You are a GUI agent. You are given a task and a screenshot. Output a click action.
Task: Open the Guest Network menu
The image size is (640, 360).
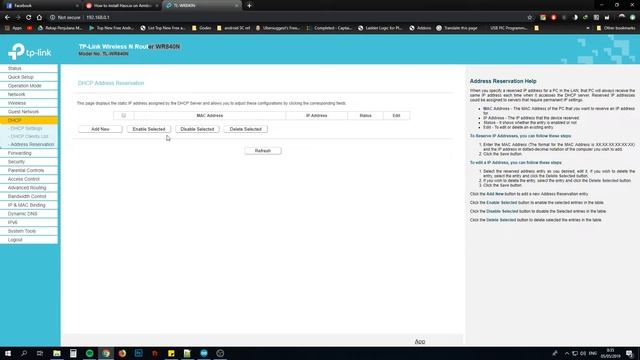click(x=29, y=112)
